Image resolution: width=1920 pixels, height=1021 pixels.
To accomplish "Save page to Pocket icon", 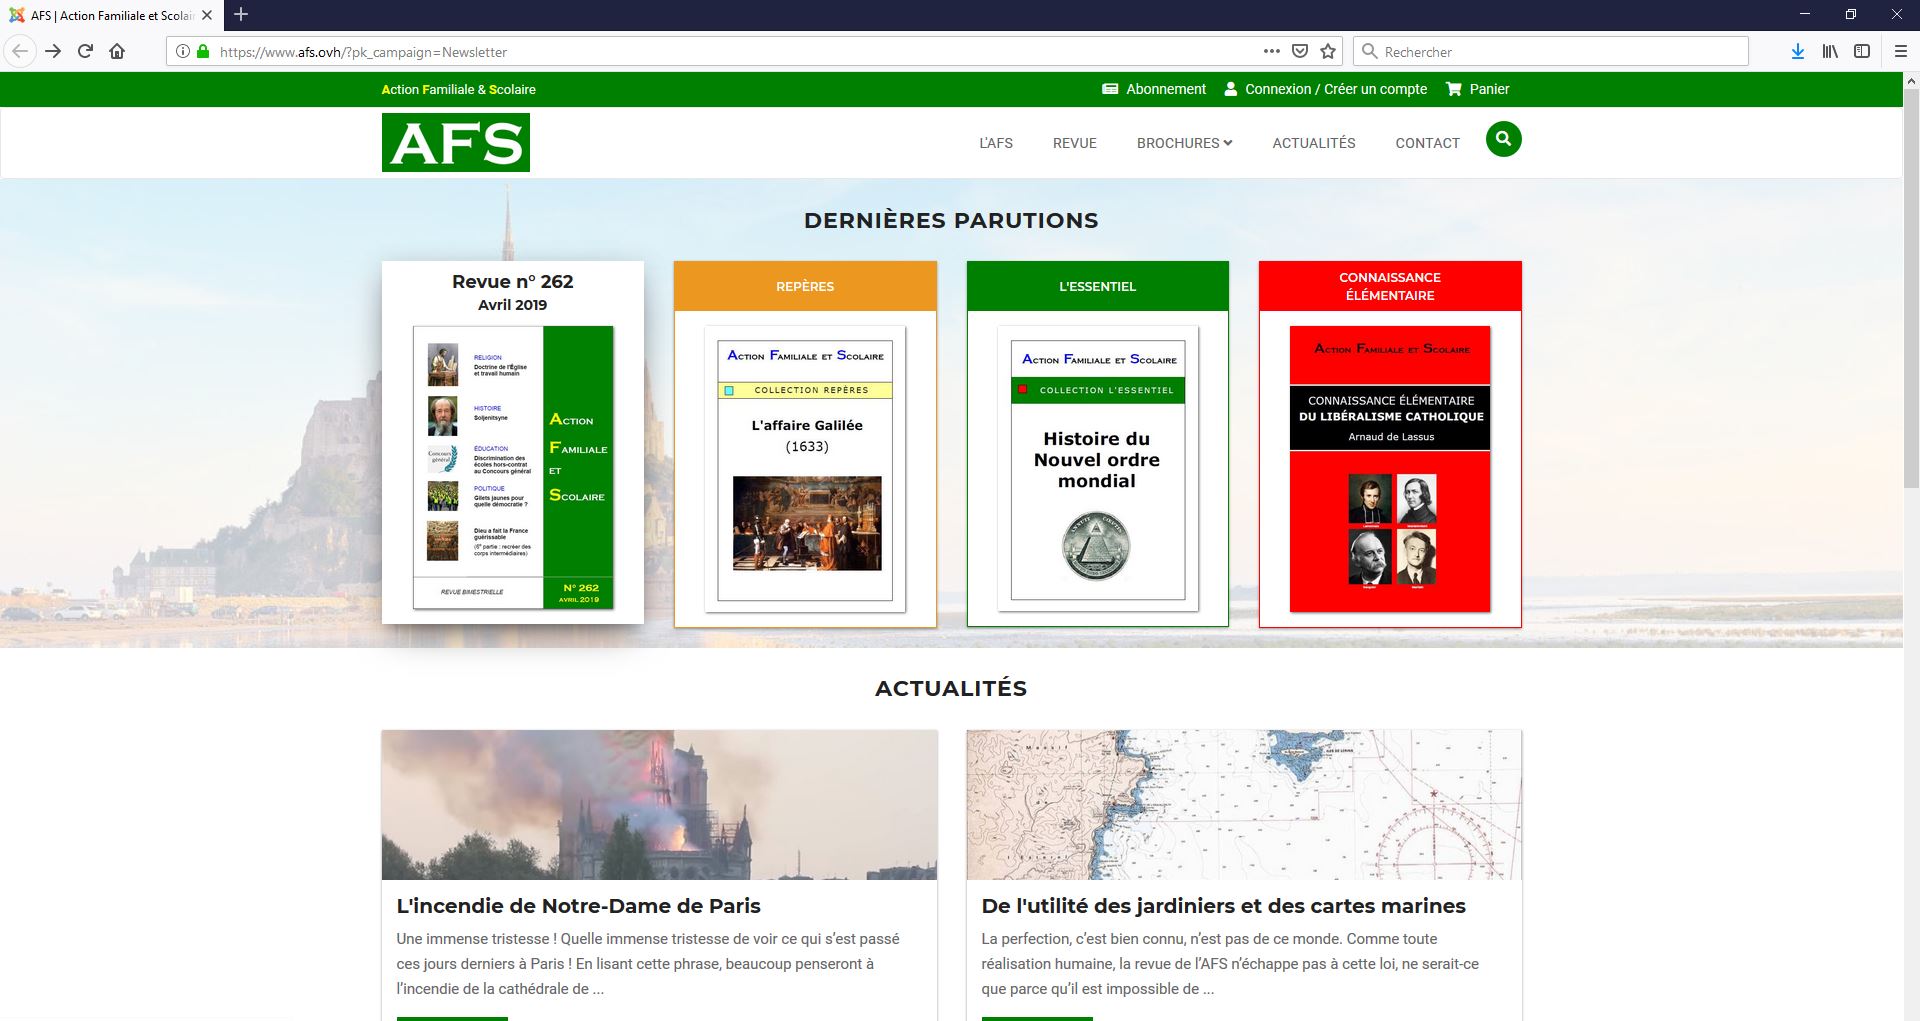I will click(1299, 51).
